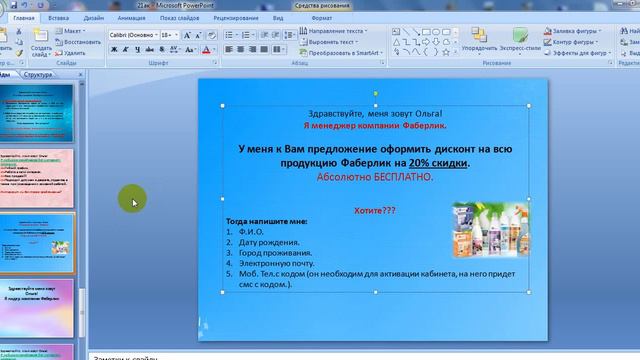Switch to the Дизайн tab
640x360 pixels.
click(x=93, y=18)
